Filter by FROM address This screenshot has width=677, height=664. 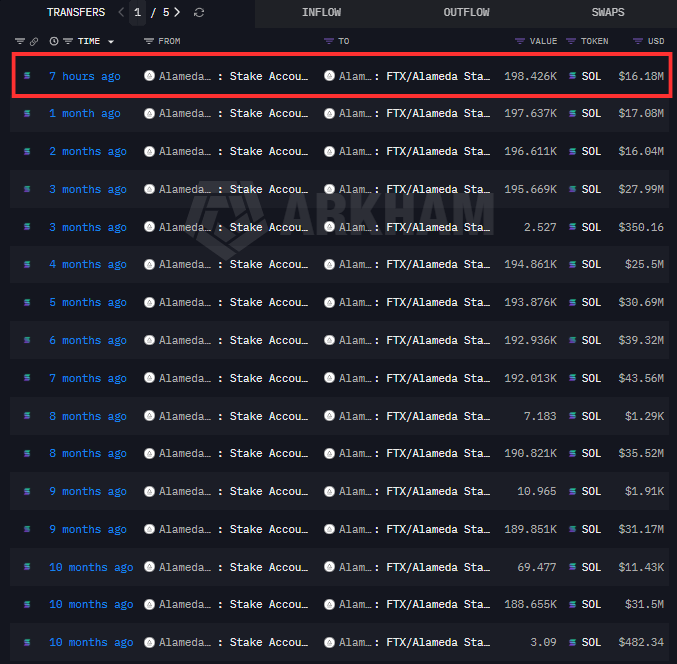tap(149, 41)
